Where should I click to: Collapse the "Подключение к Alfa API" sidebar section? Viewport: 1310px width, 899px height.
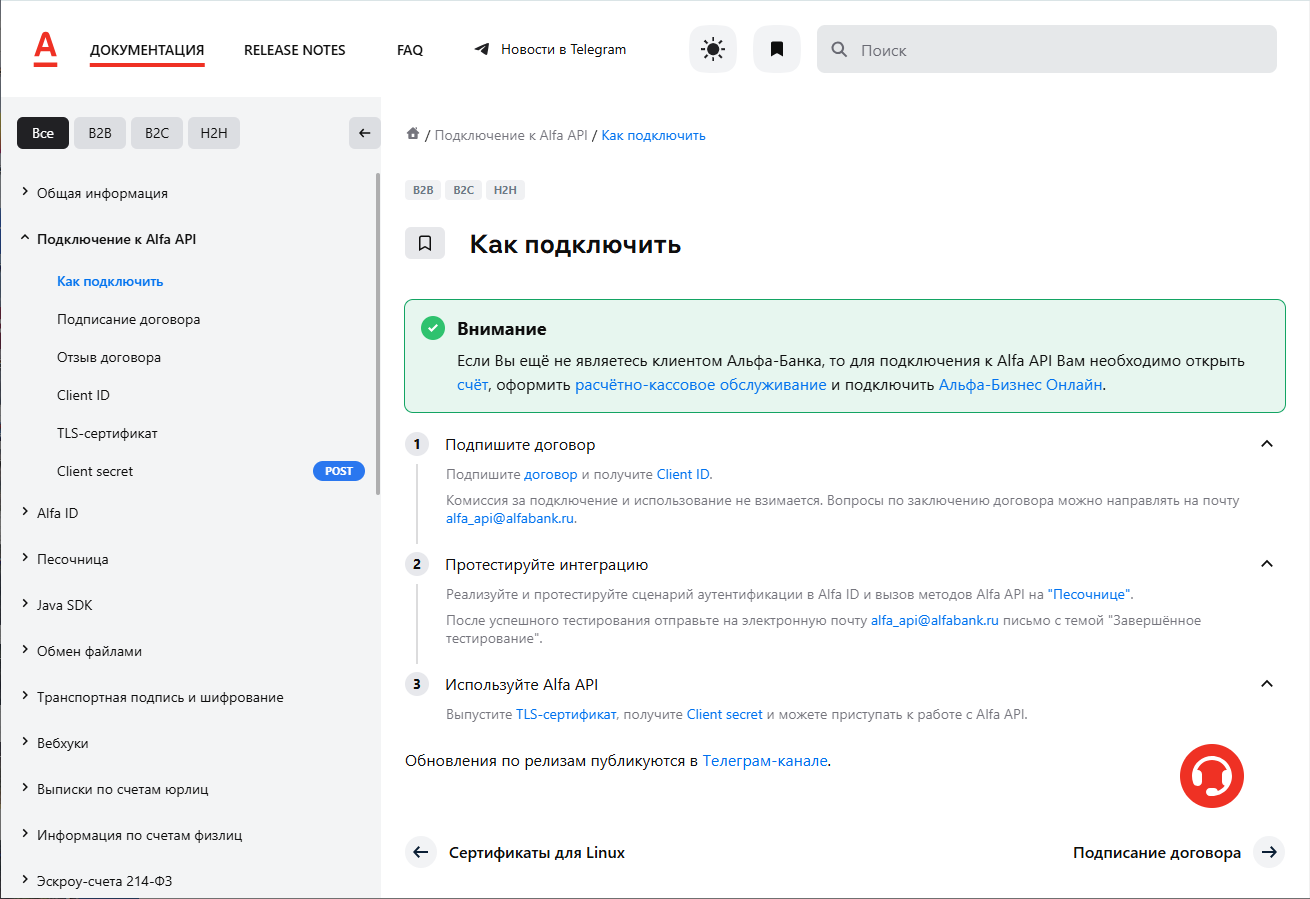click(x=26, y=239)
